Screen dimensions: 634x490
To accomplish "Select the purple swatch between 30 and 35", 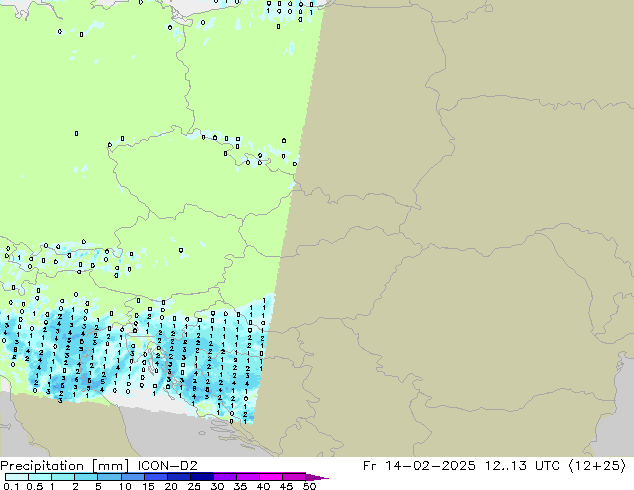I will coord(224,477).
